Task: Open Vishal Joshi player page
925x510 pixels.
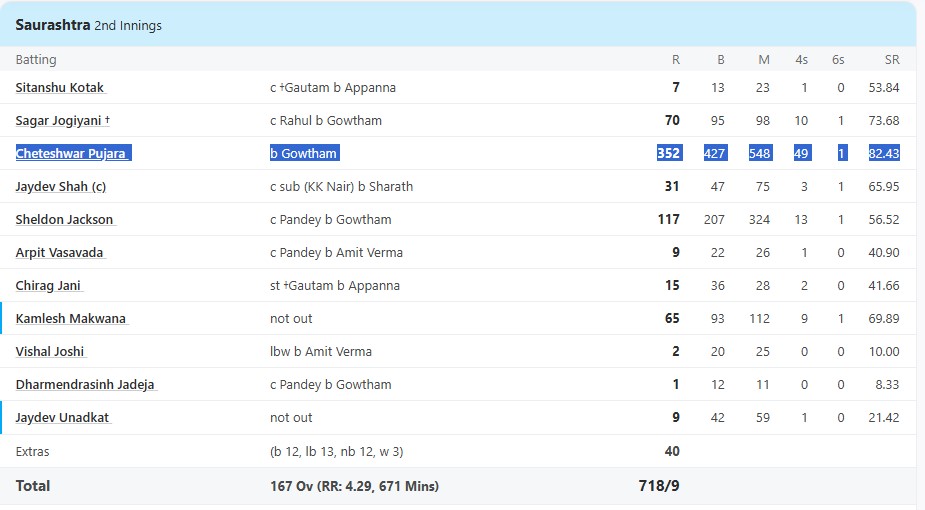Action: 50,351
